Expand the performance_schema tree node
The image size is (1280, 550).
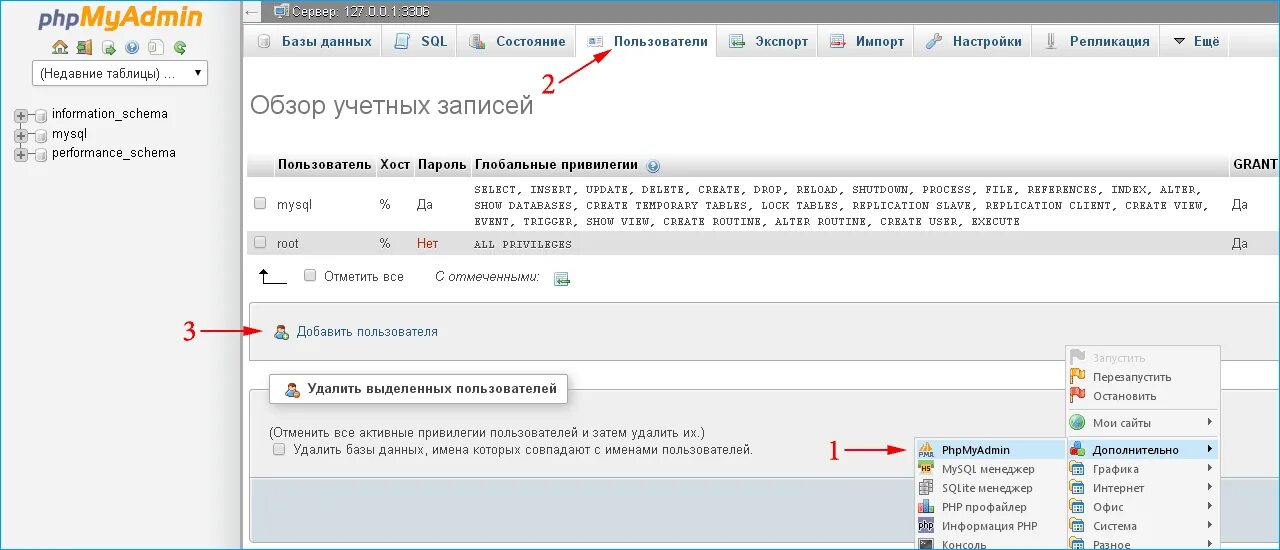21,153
